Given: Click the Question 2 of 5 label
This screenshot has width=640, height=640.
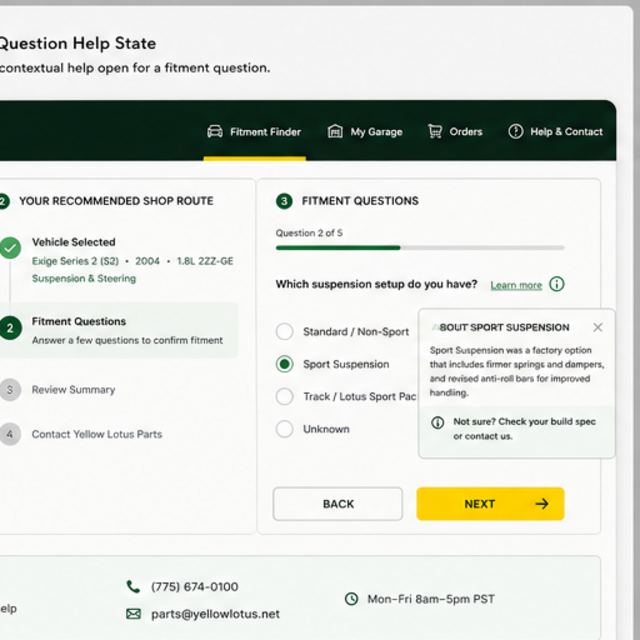Looking at the screenshot, I should (x=309, y=233).
